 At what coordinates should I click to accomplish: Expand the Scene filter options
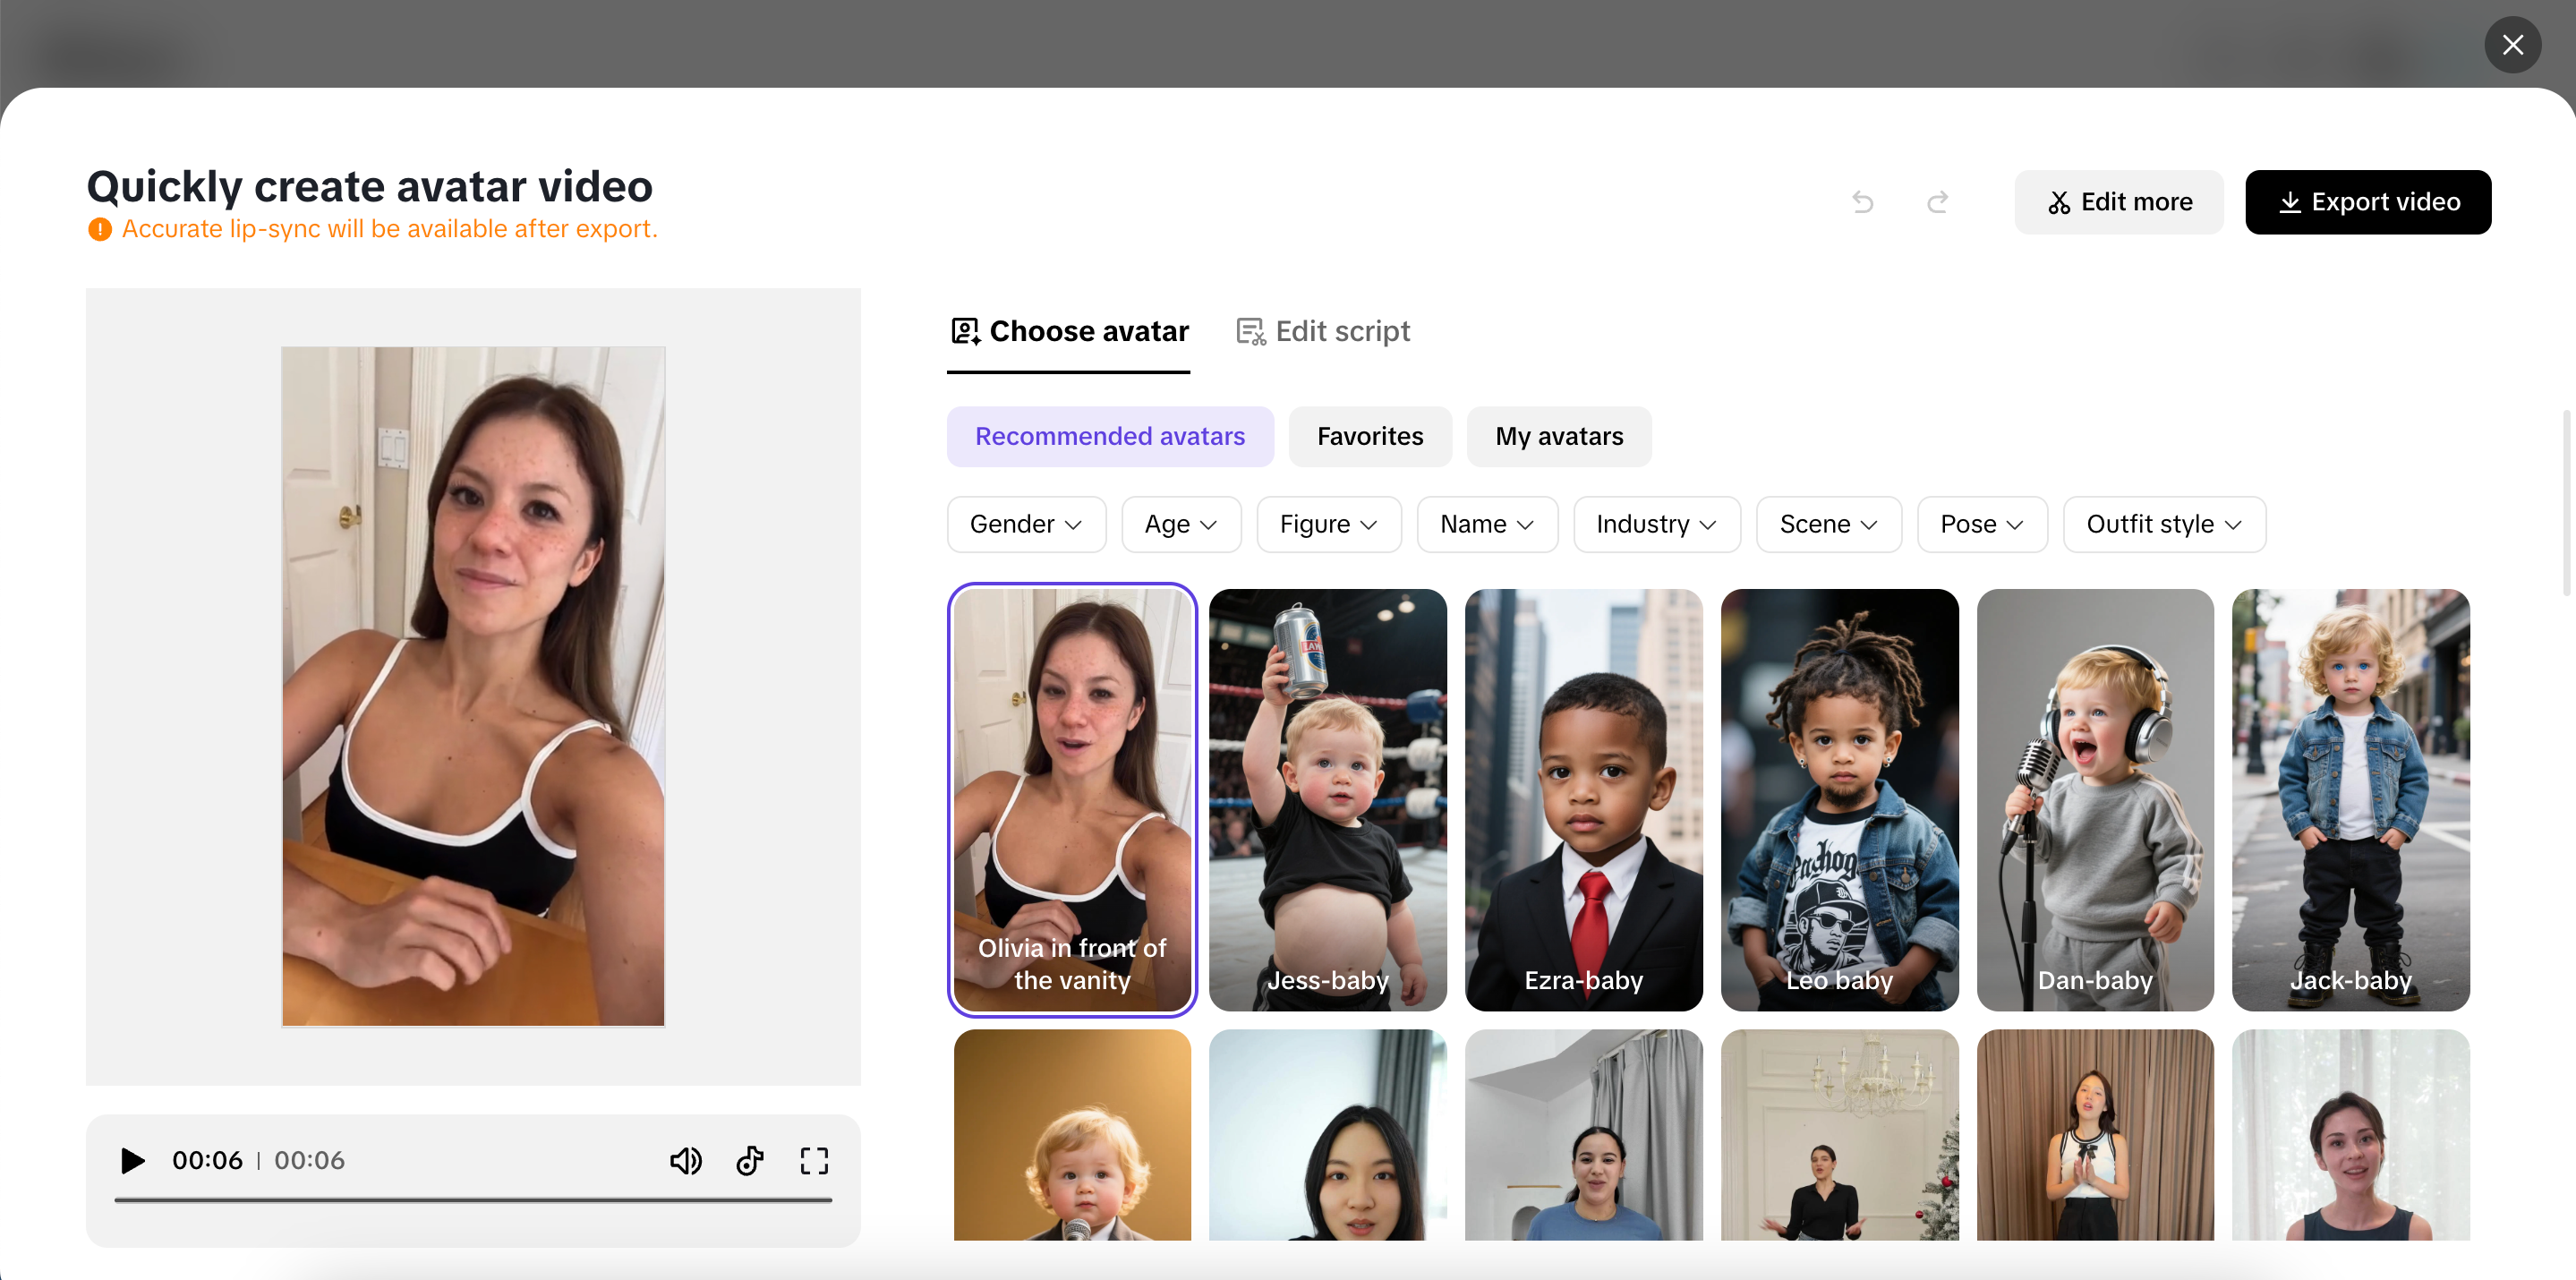[1828, 524]
